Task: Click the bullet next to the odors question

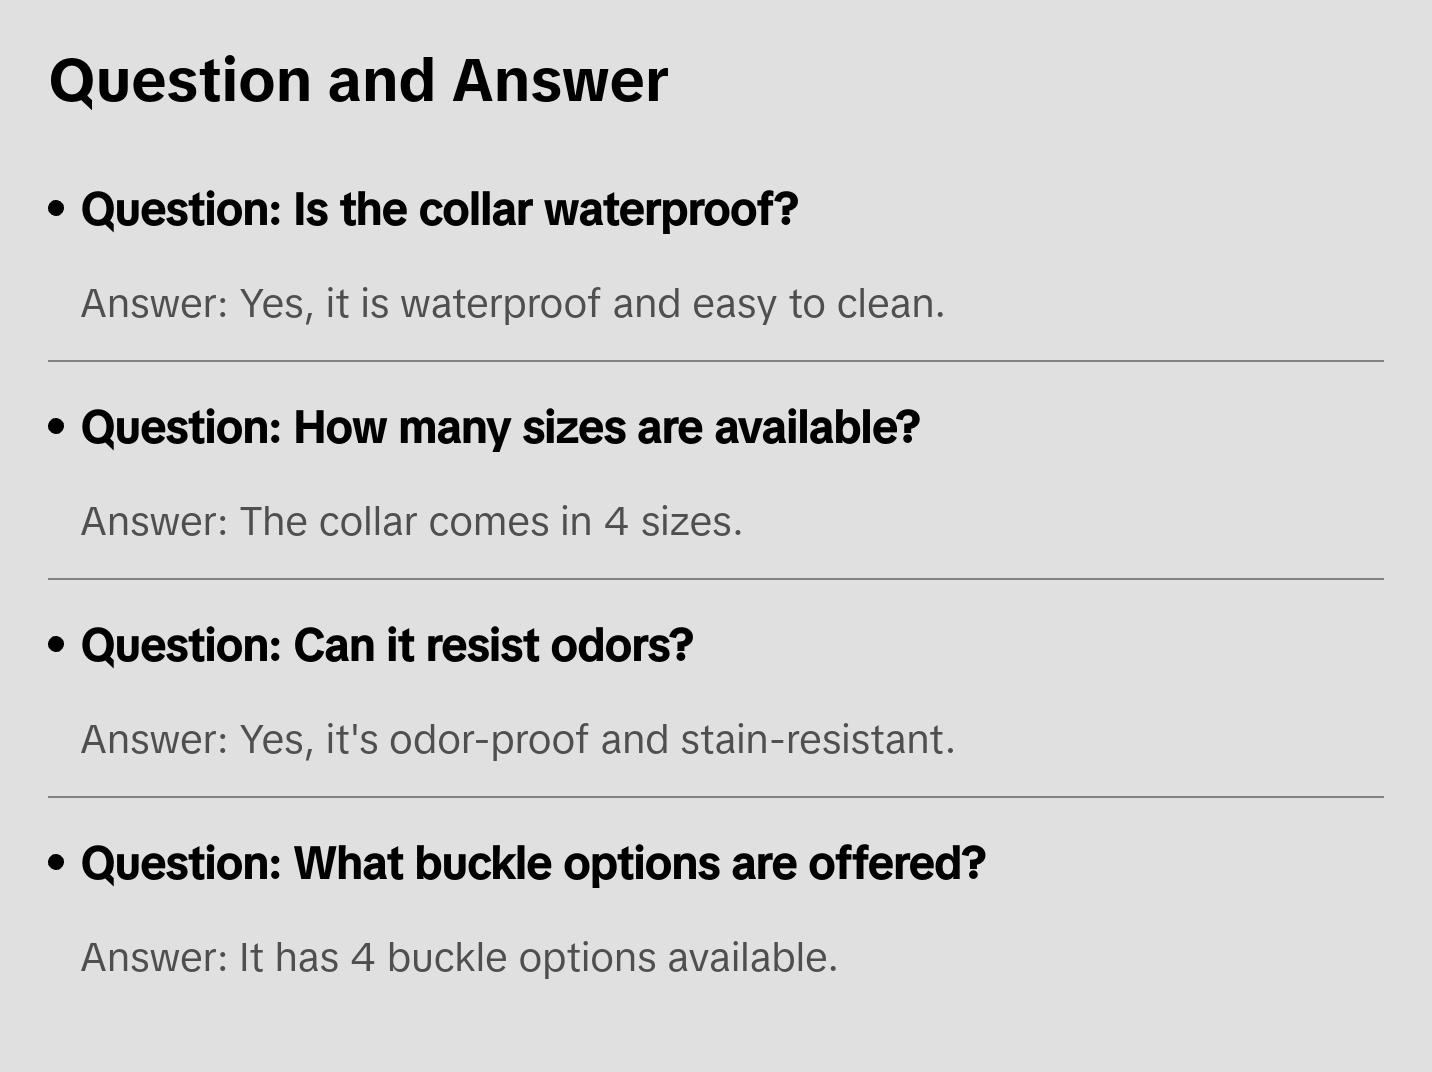Action: click(57, 645)
